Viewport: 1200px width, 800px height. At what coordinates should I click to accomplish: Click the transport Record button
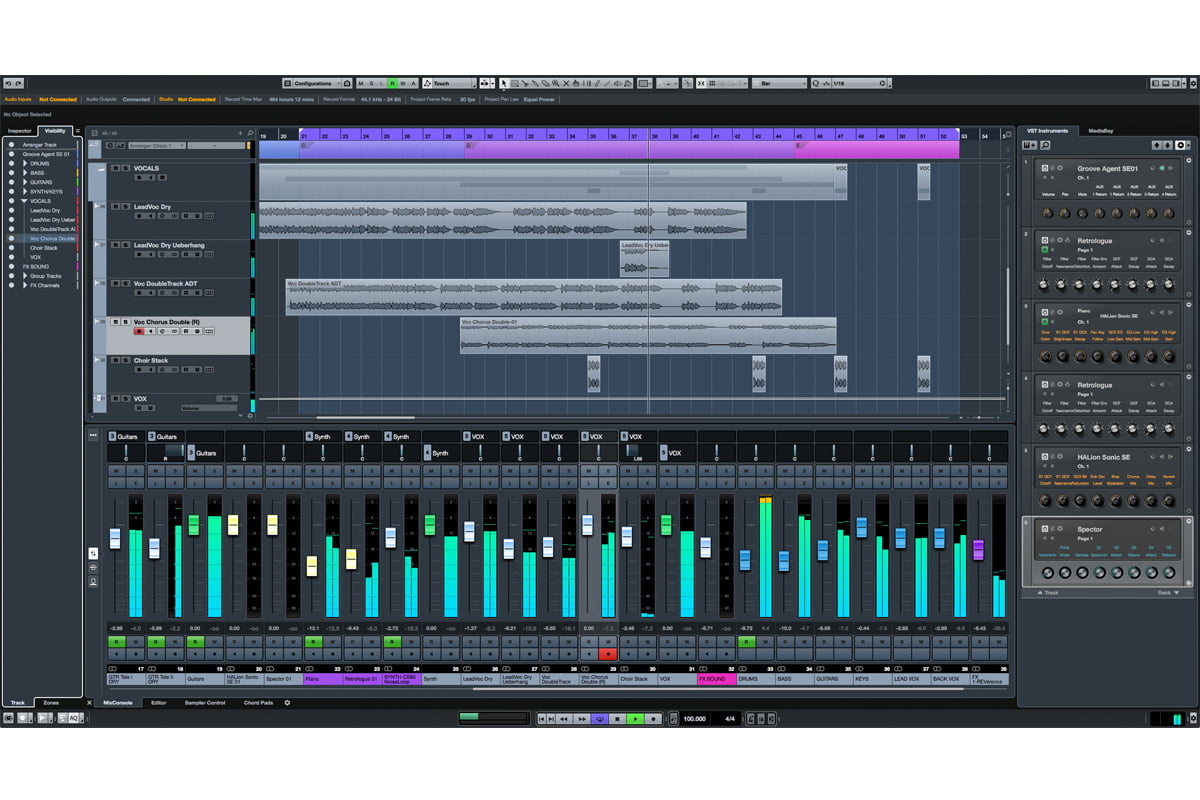pyautogui.click(x=653, y=718)
